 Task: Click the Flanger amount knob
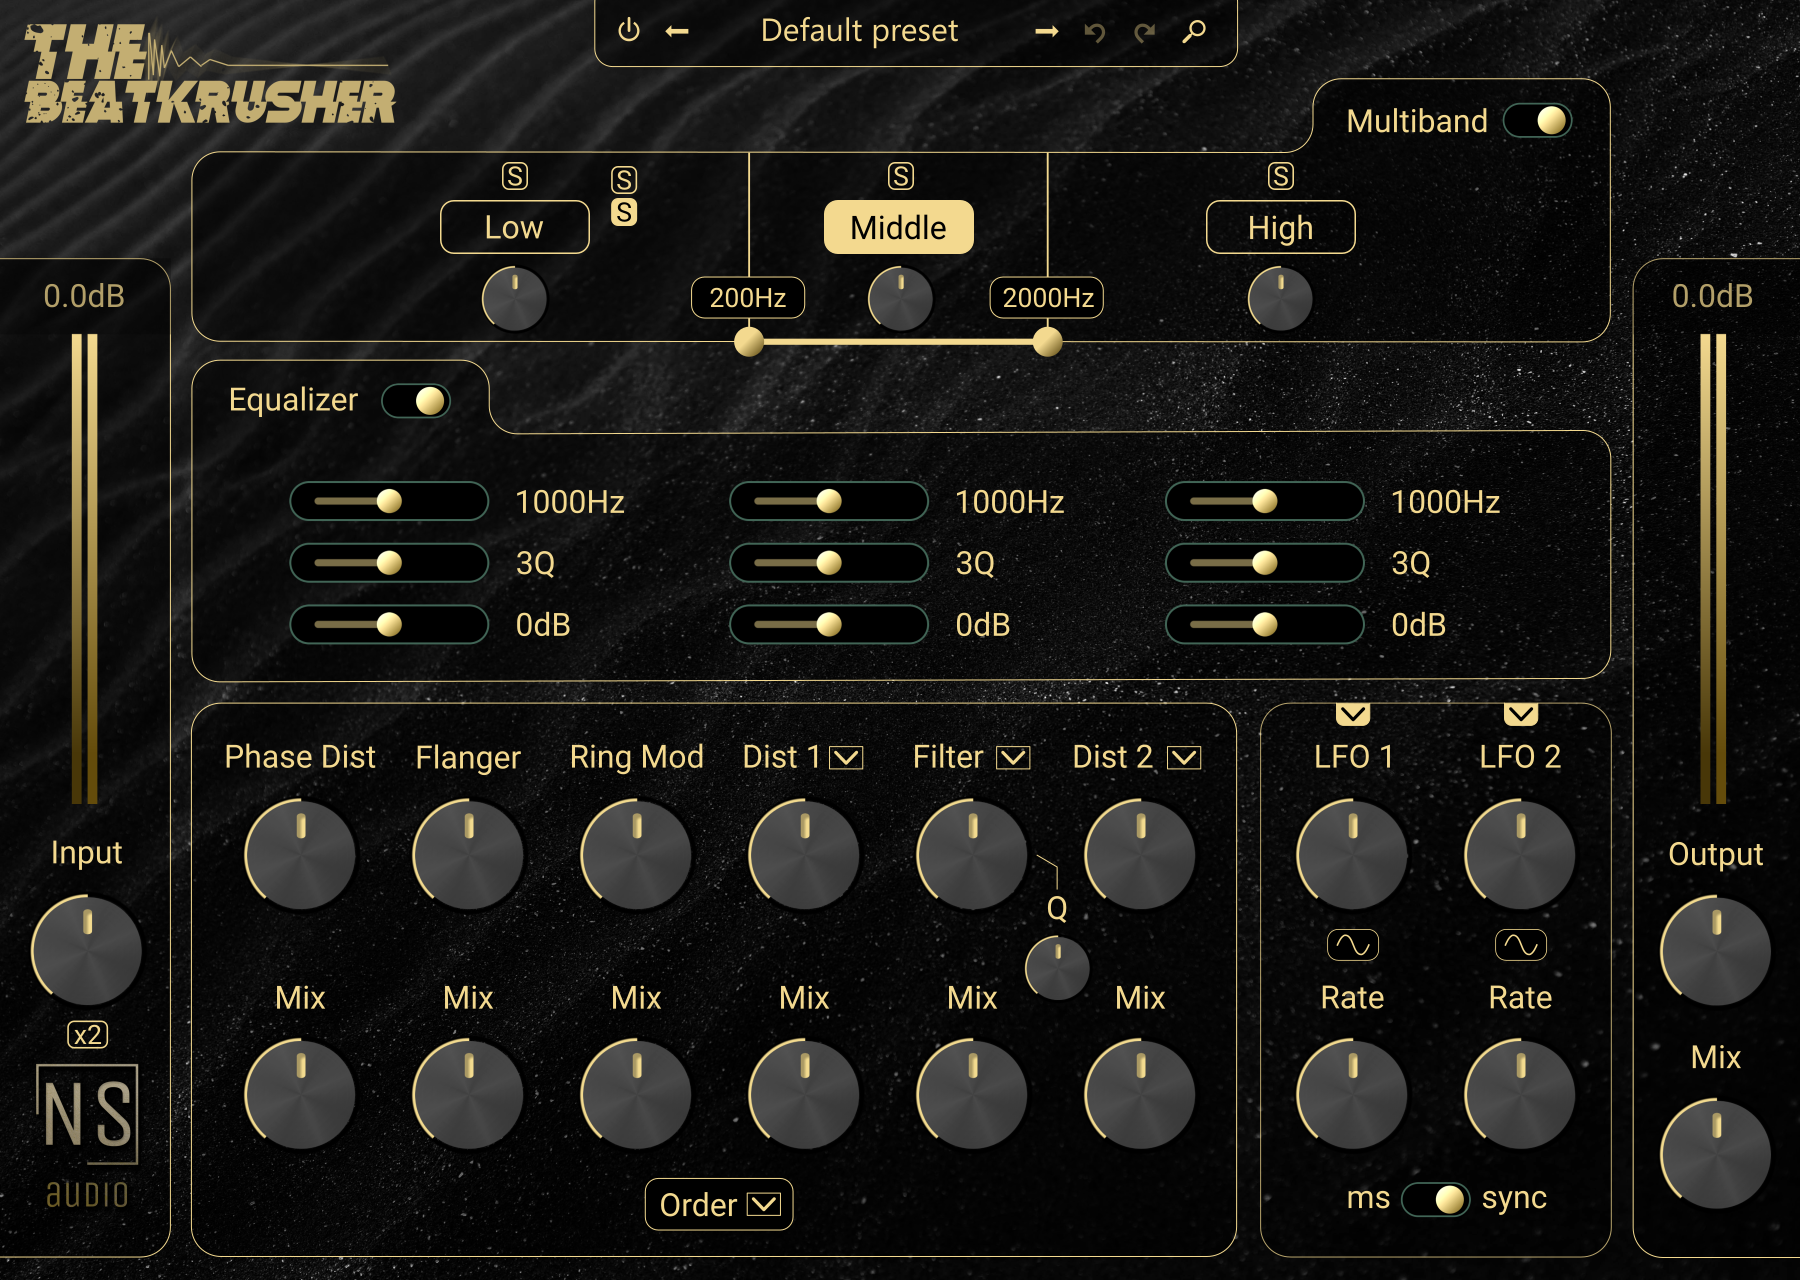point(469,855)
